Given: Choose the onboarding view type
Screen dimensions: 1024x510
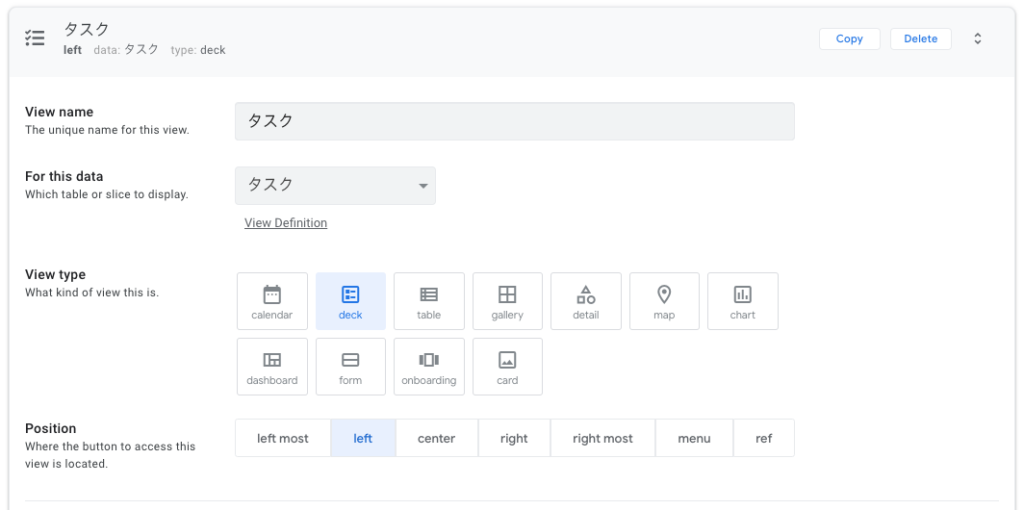Looking at the screenshot, I should (429, 367).
